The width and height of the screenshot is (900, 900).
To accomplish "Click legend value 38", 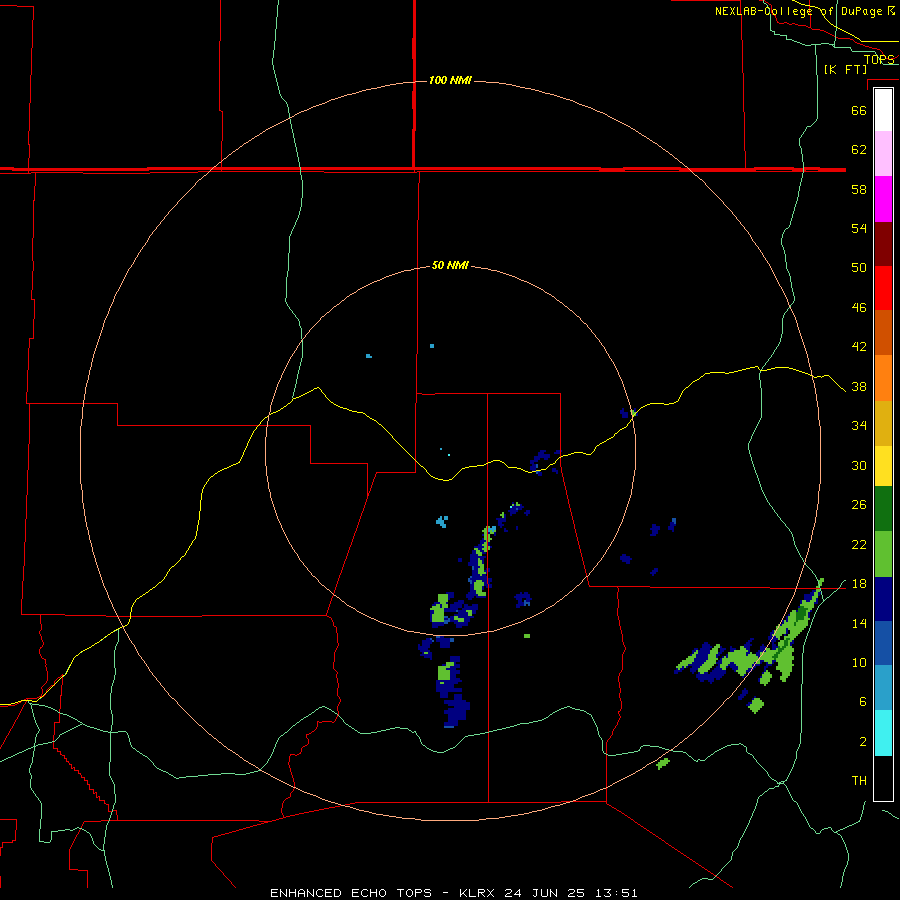I will (x=859, y=387).
